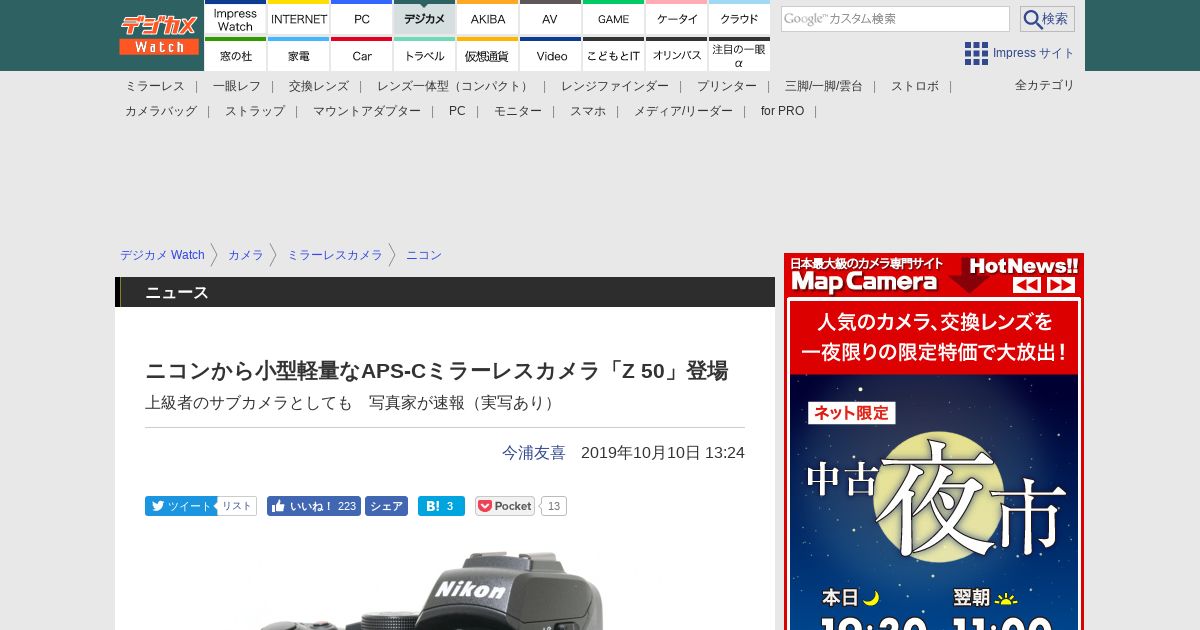Screen dimensions: 1200x630
Task: Open the AV tab
Action: [550, 18]
